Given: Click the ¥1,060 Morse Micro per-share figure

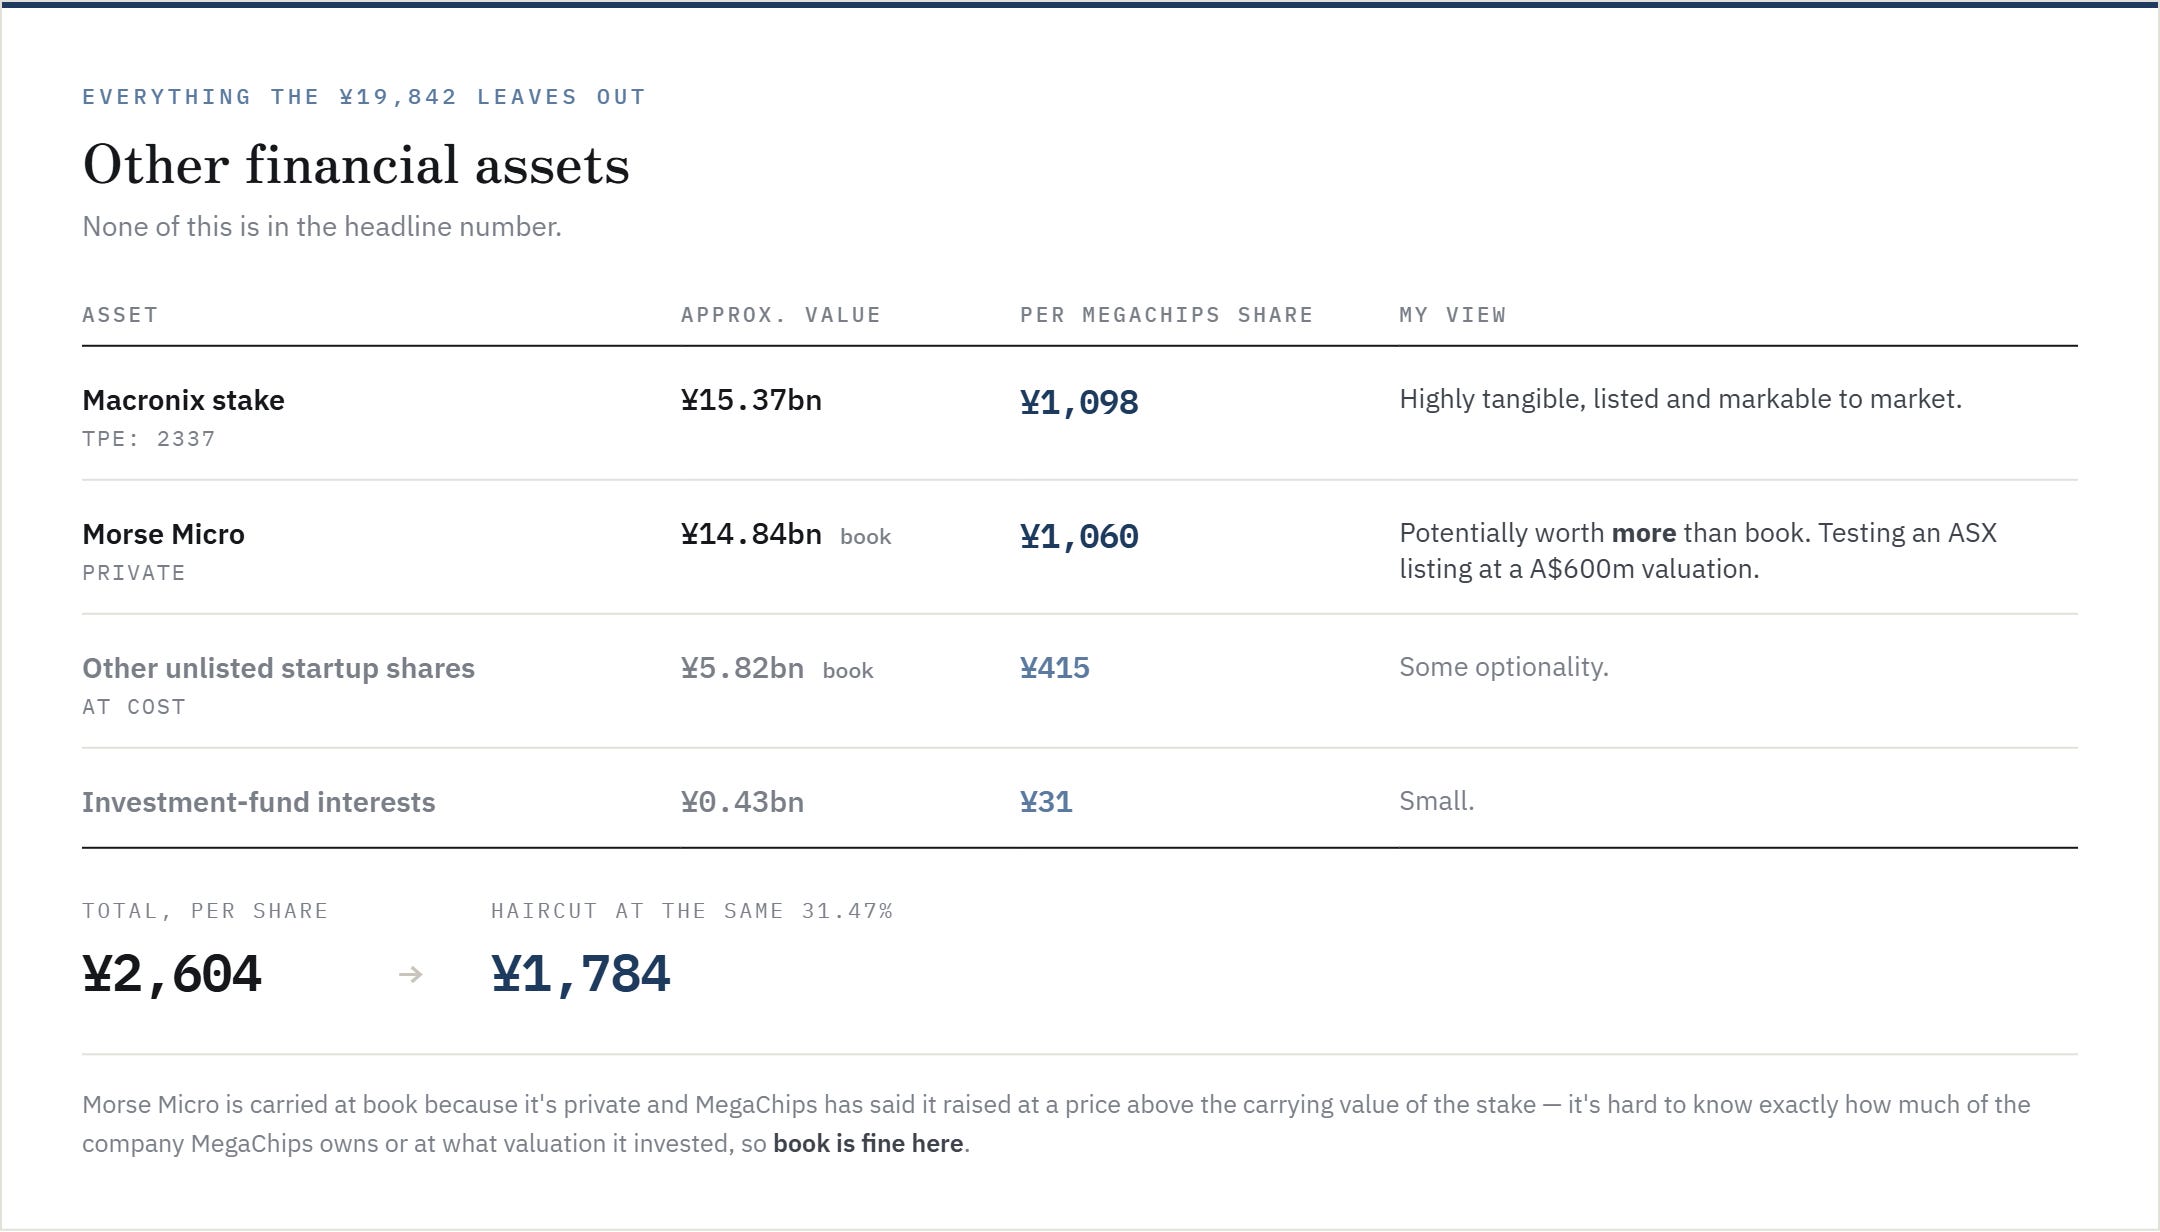Looking at the screenshot, I should [1079, 536].
